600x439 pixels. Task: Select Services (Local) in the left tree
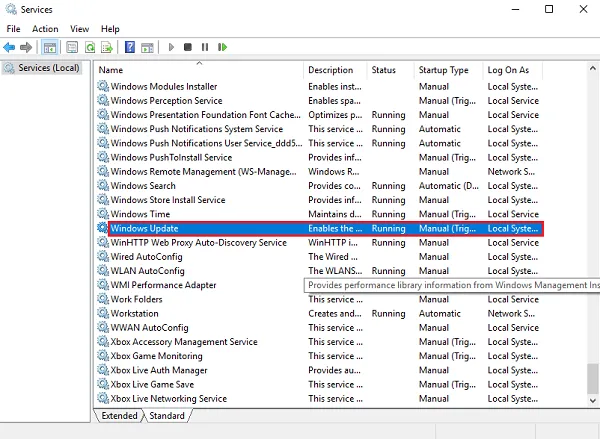click(42, 68)
